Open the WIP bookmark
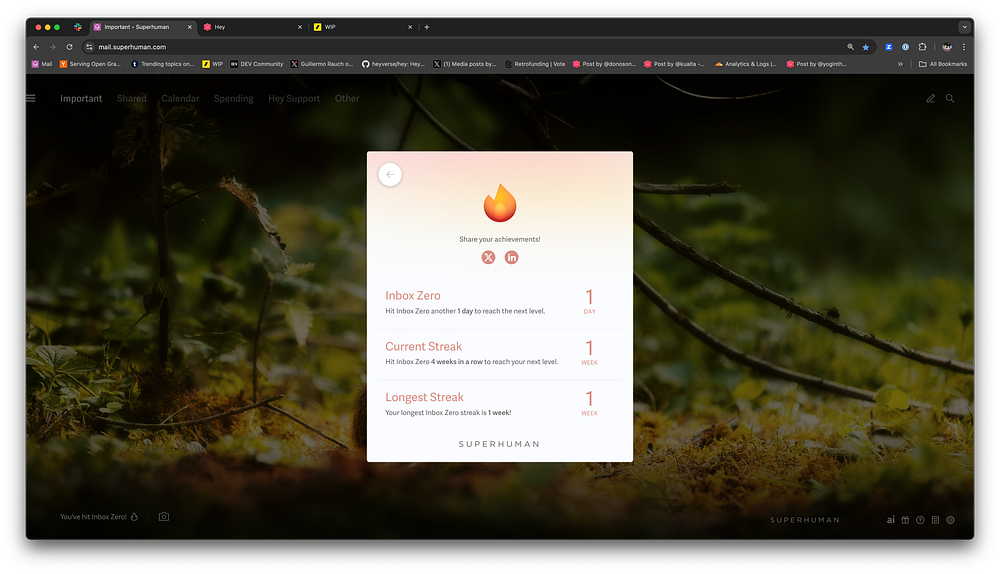Image resolution: width=1000 pixels, height=574 pixels. point(212,64)
